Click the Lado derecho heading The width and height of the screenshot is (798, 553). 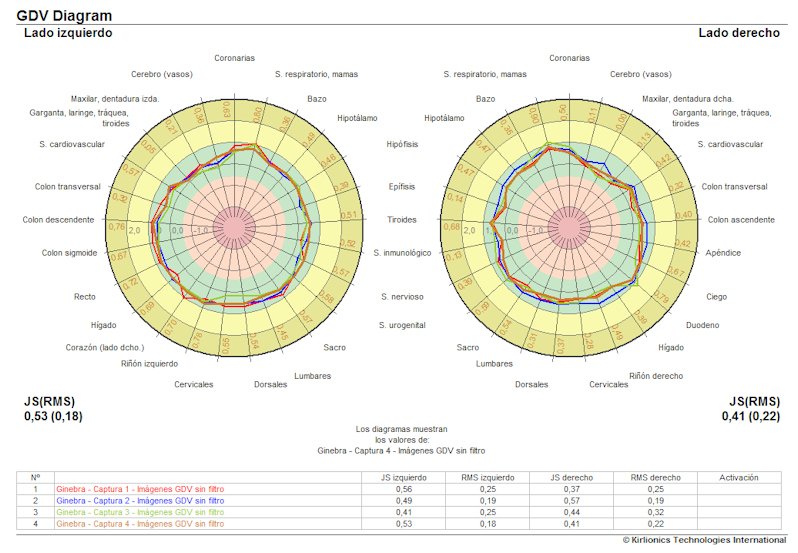(739, 33)
